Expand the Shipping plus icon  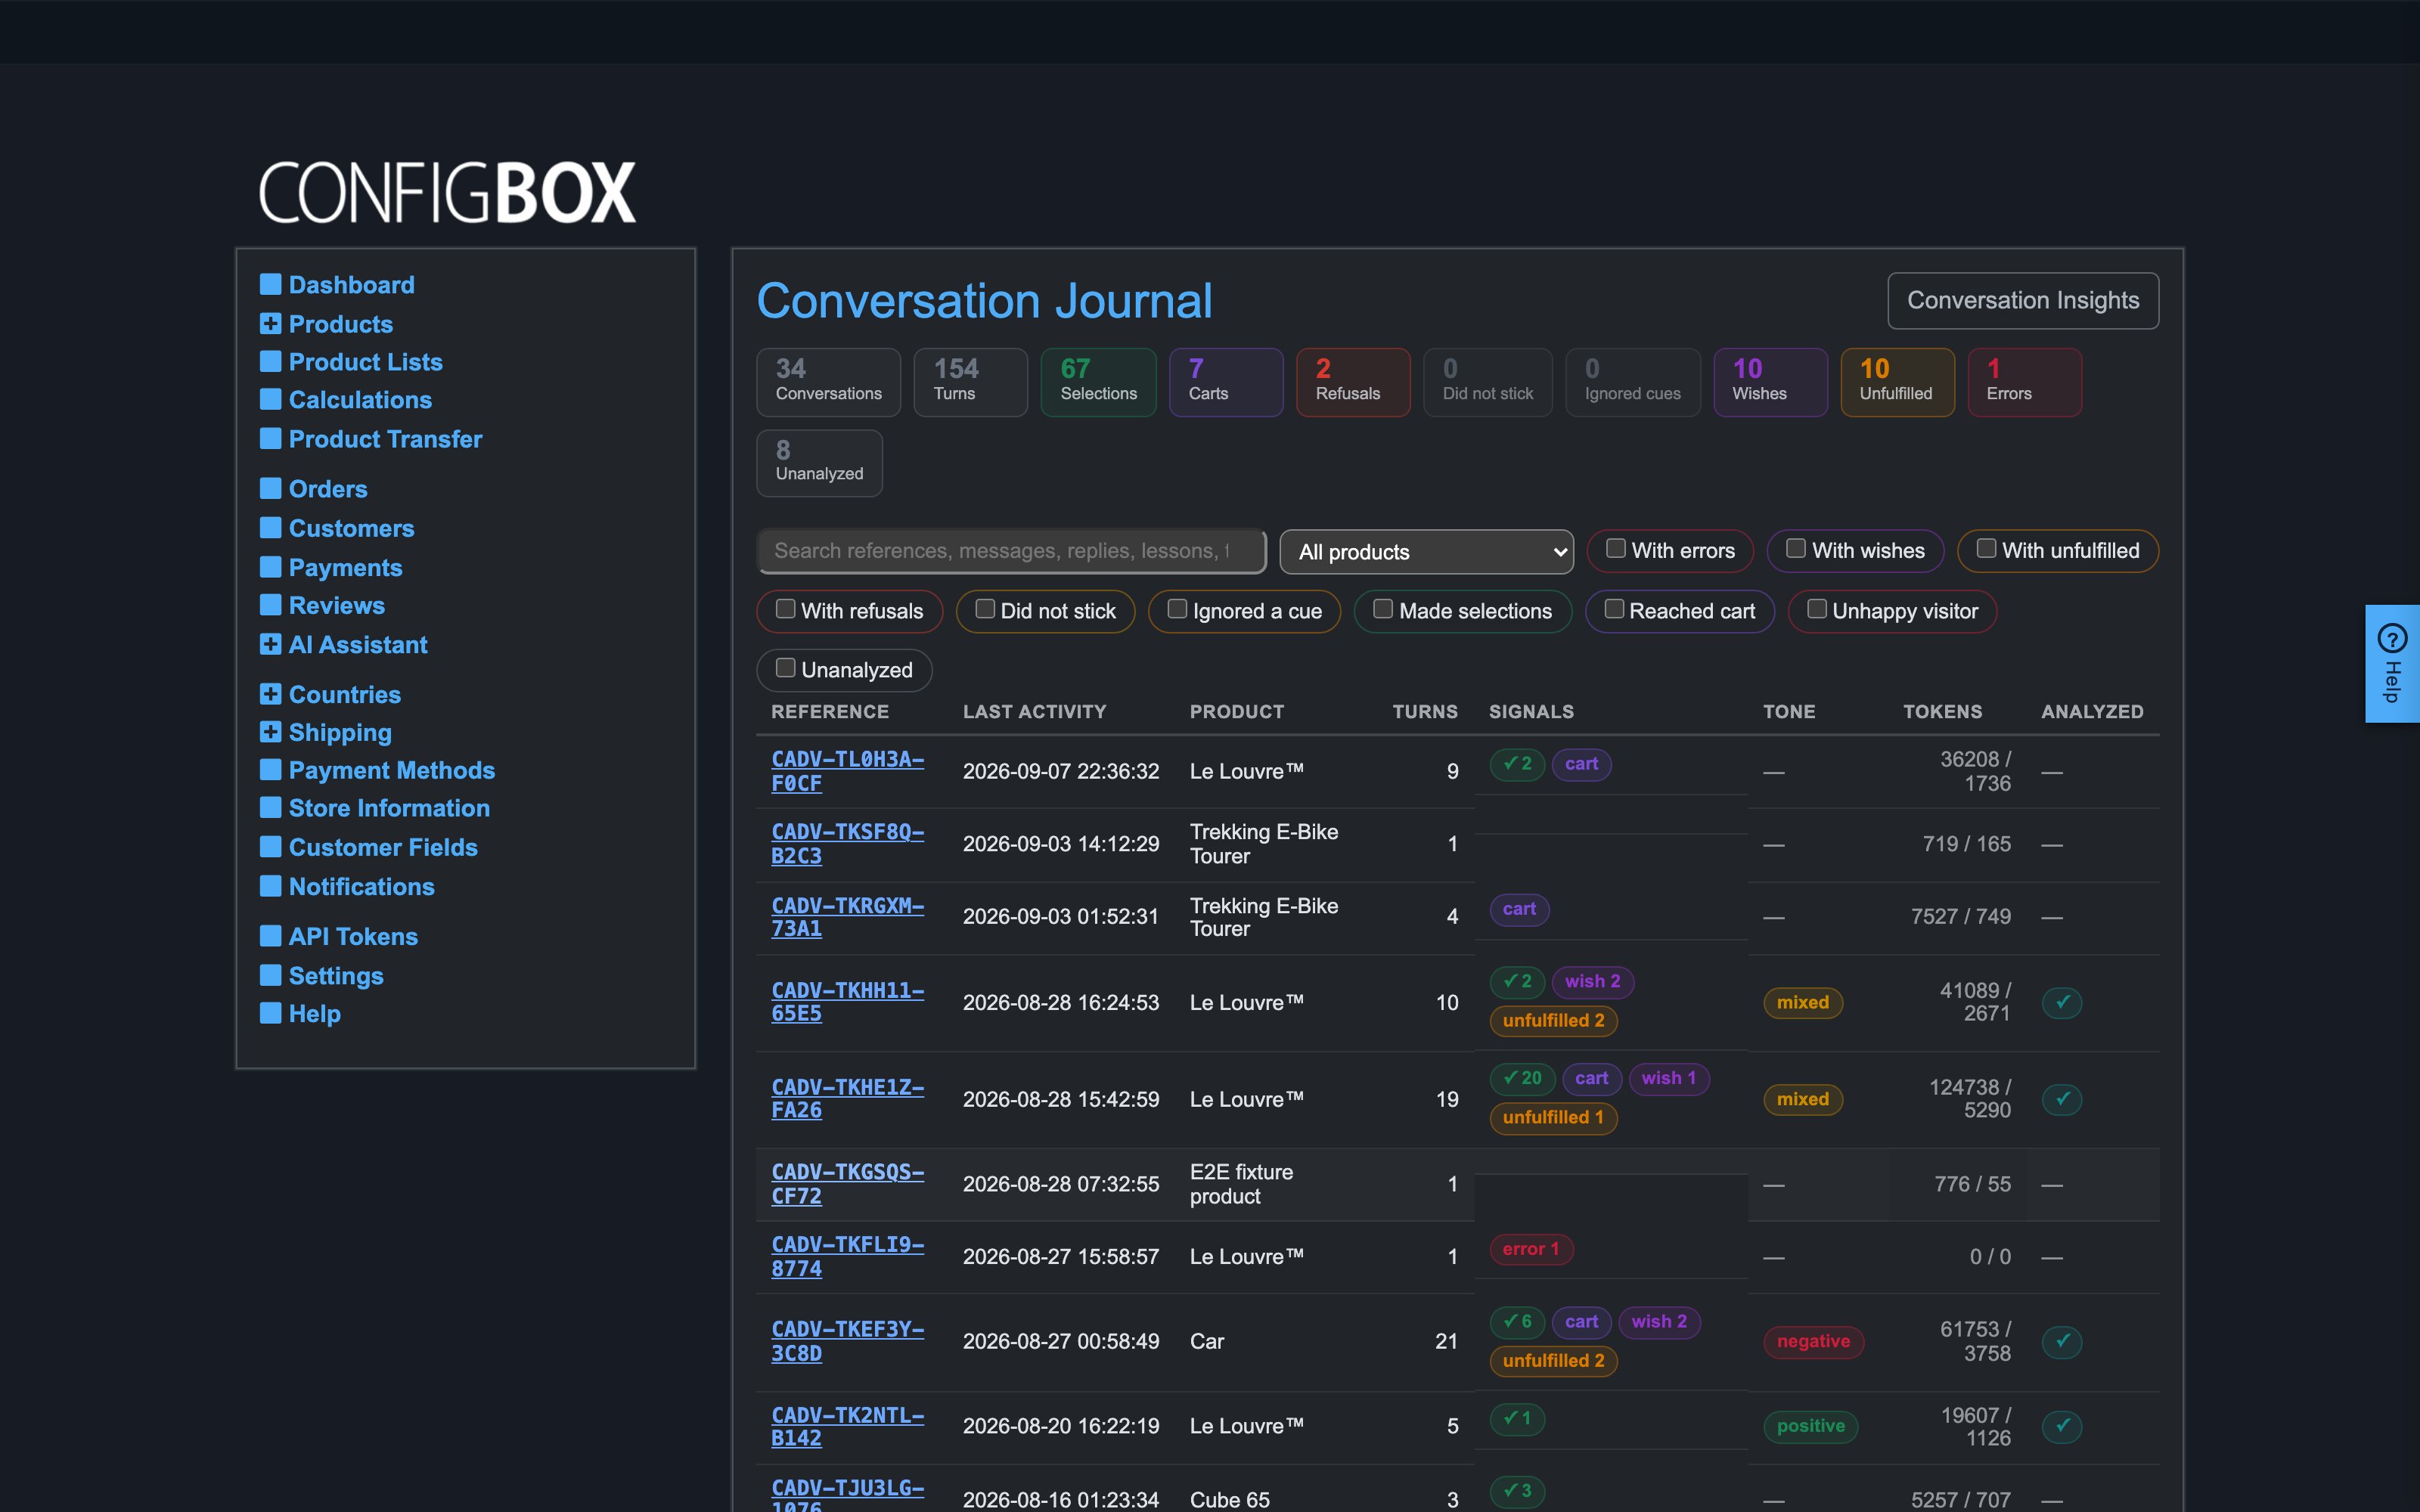pos(270,732)
